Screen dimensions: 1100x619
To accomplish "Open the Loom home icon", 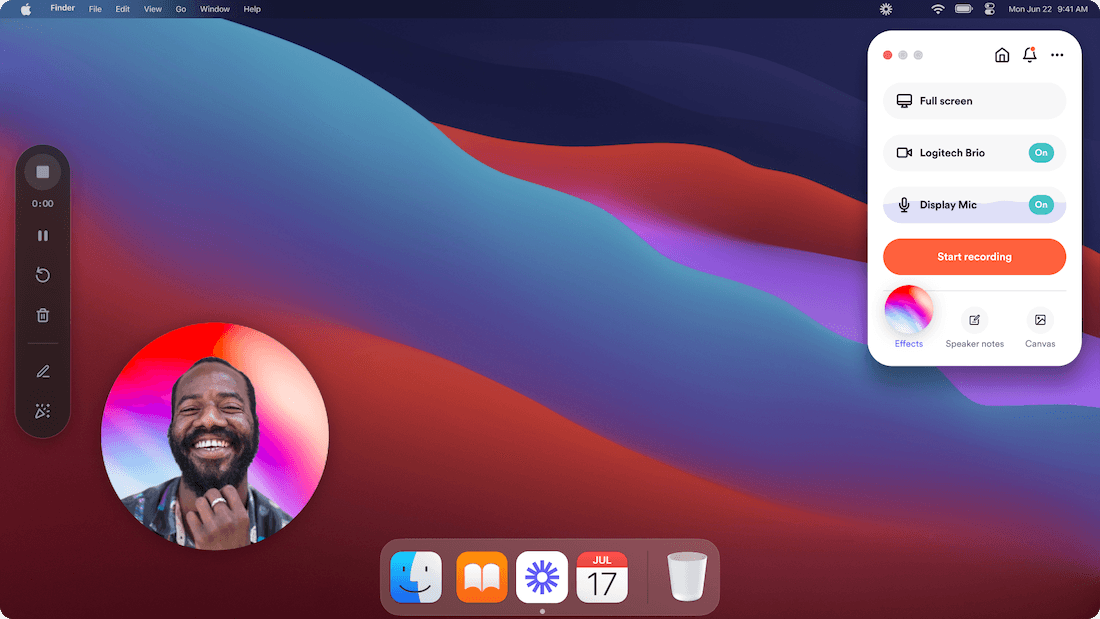I will click(1002, 55).
